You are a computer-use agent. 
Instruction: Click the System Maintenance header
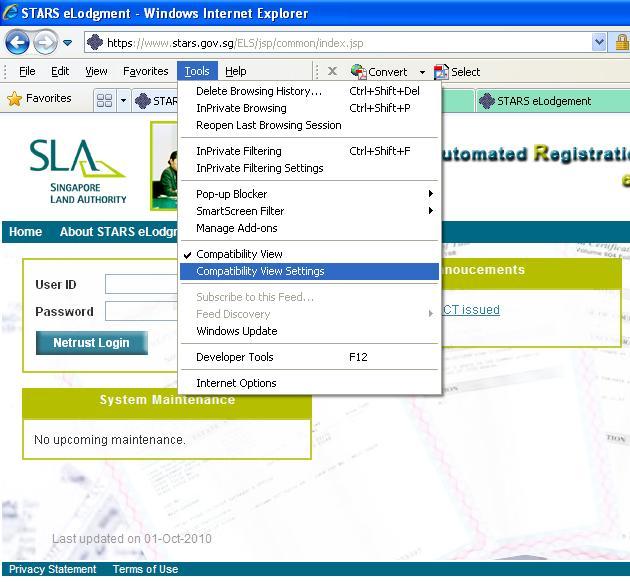pyautogui.click(x=167, y=403)
